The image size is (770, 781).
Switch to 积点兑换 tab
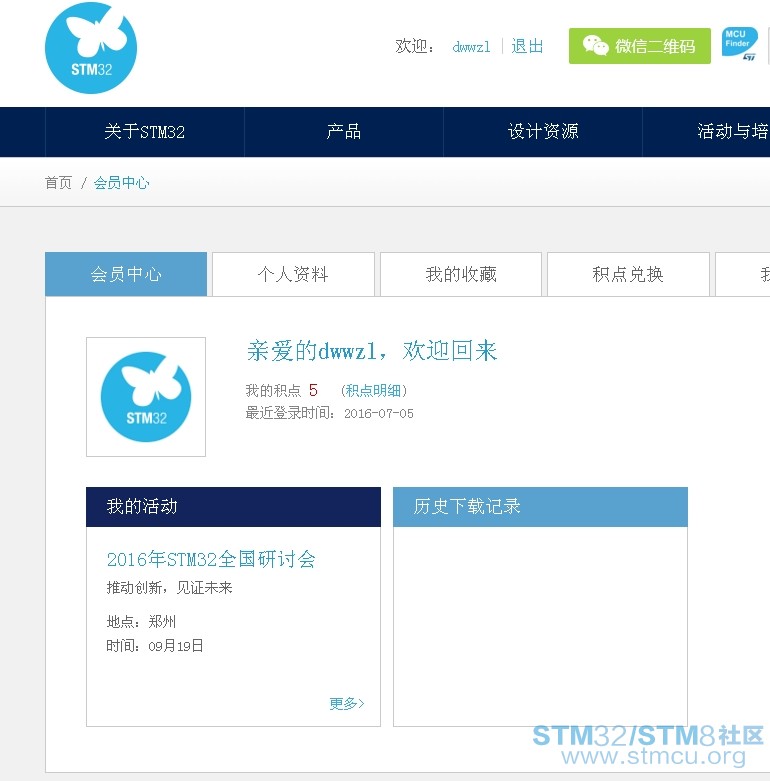click(628, 274)
